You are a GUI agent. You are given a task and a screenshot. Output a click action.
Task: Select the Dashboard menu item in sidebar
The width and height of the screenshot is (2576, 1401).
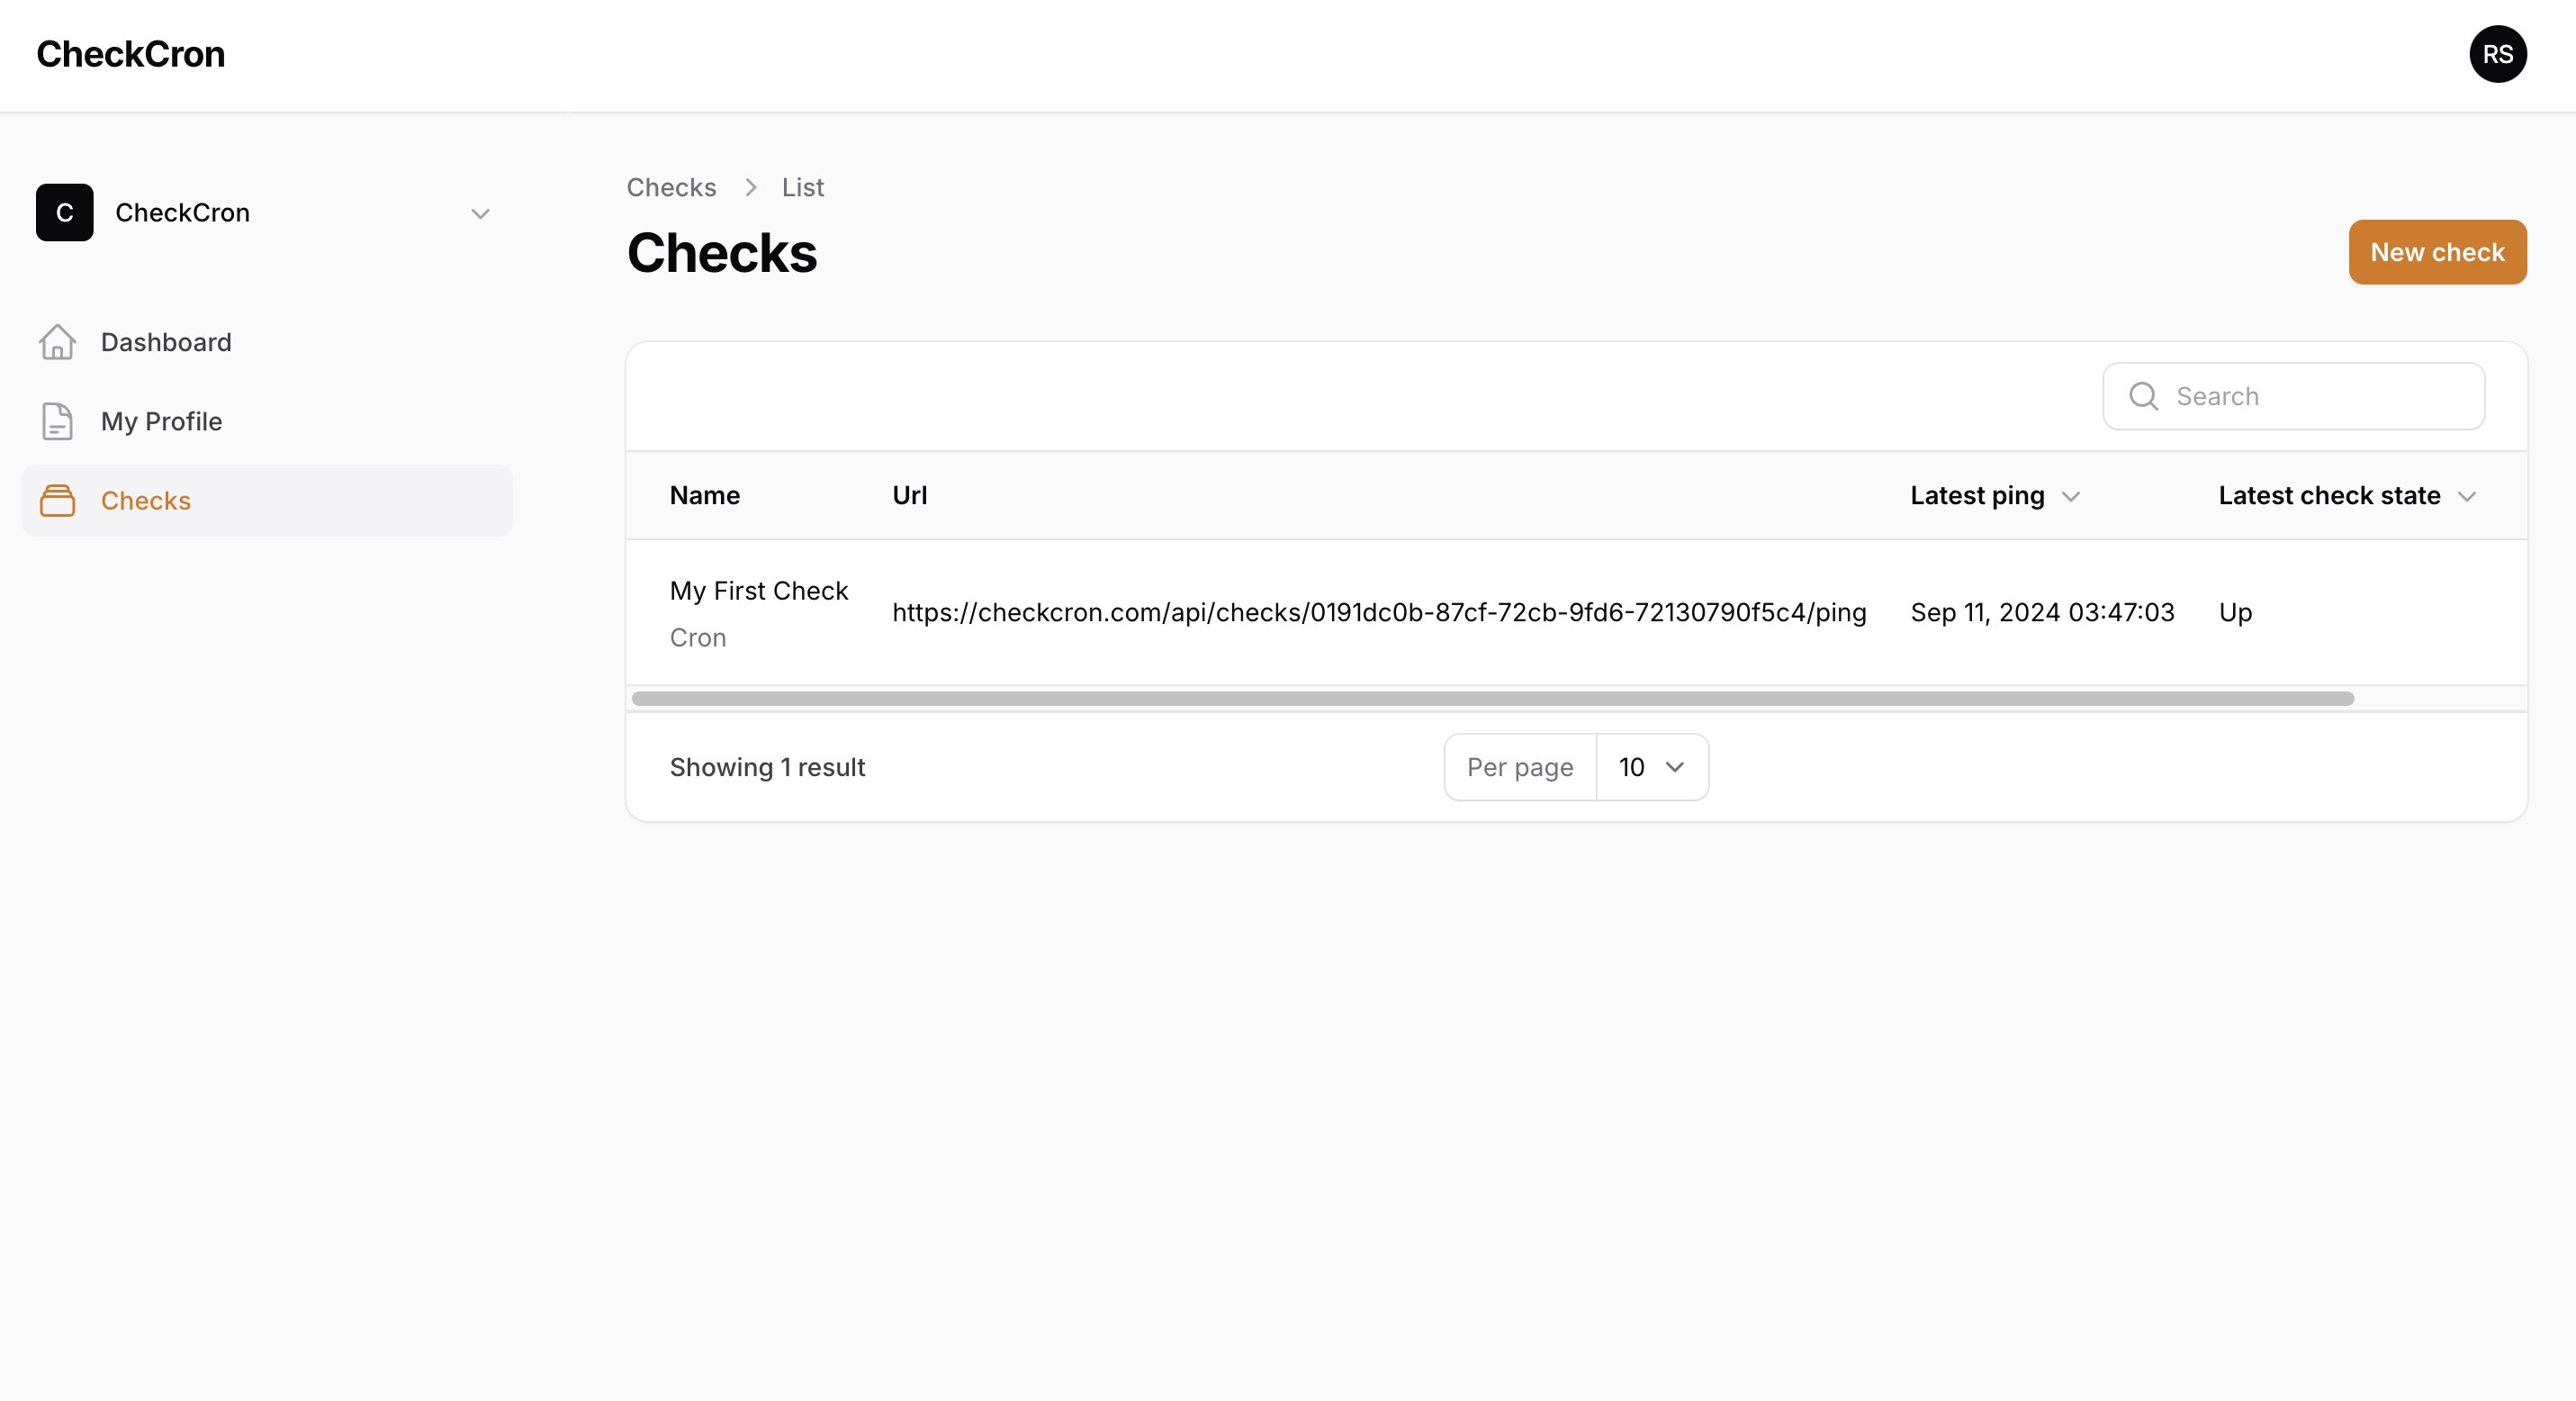[x=166, y=341]
